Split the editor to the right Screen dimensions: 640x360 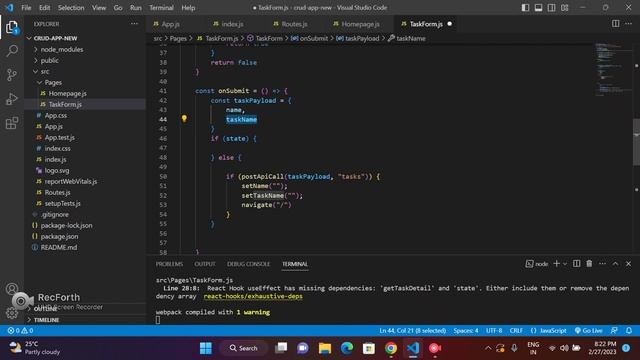[616, 24]
